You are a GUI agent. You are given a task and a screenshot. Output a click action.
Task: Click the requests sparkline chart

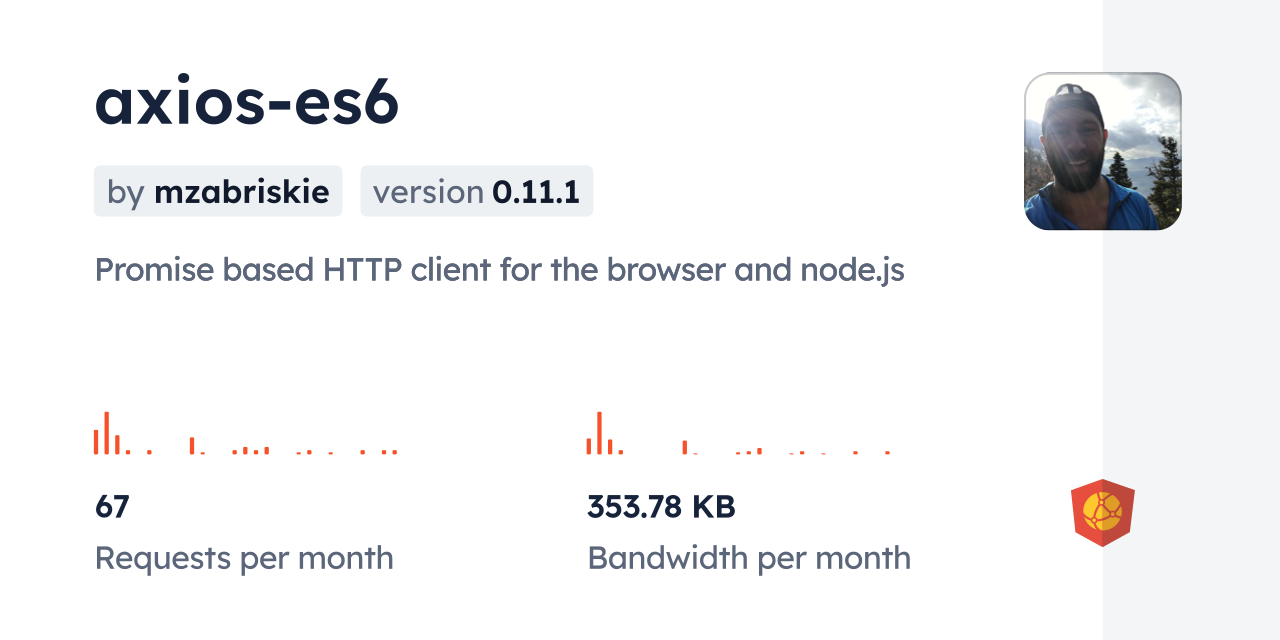[x=246, y=434]
